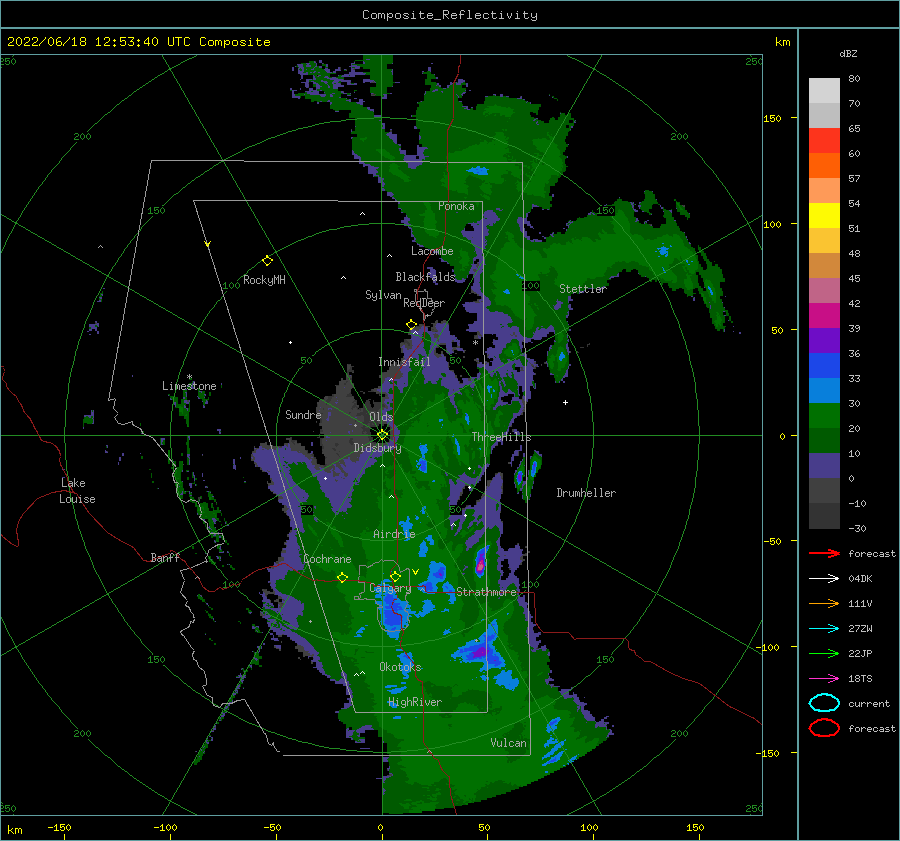Click the 27ZW legend label
The image size is (900, 841).
(860, 629)
